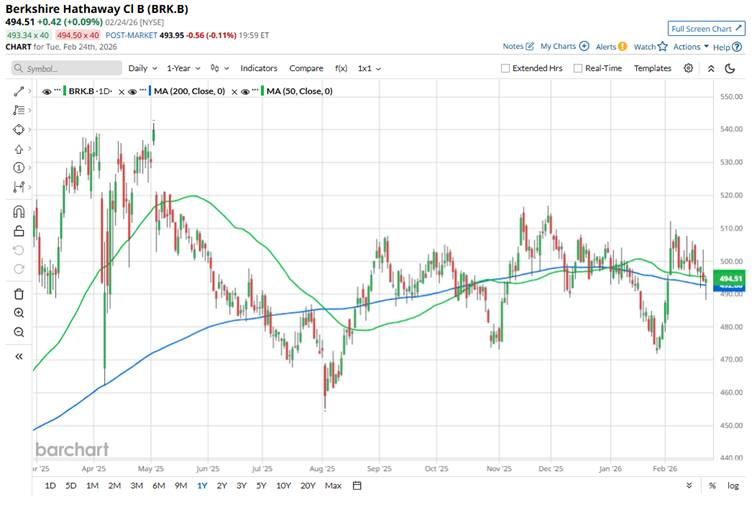The image size is (752, 505).
Task: Select the trend line drawing tool
Action: 19,91
